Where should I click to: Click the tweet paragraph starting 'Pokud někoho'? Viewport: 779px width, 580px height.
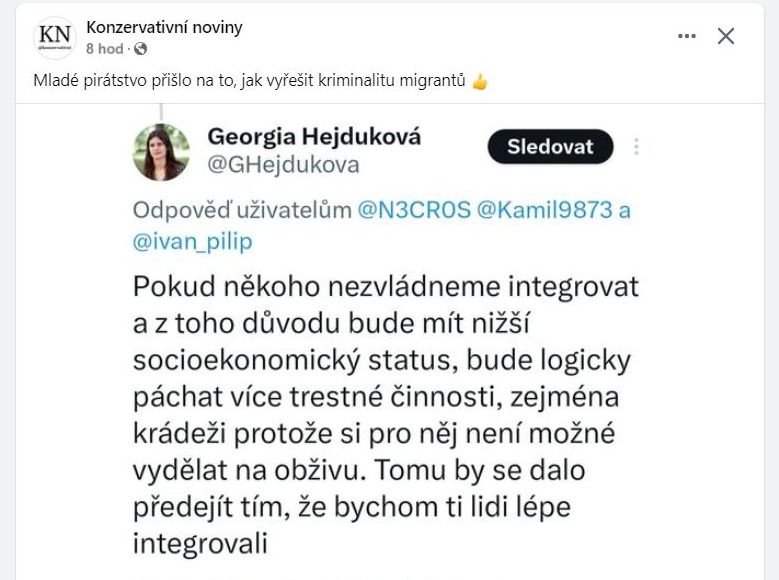385,415
